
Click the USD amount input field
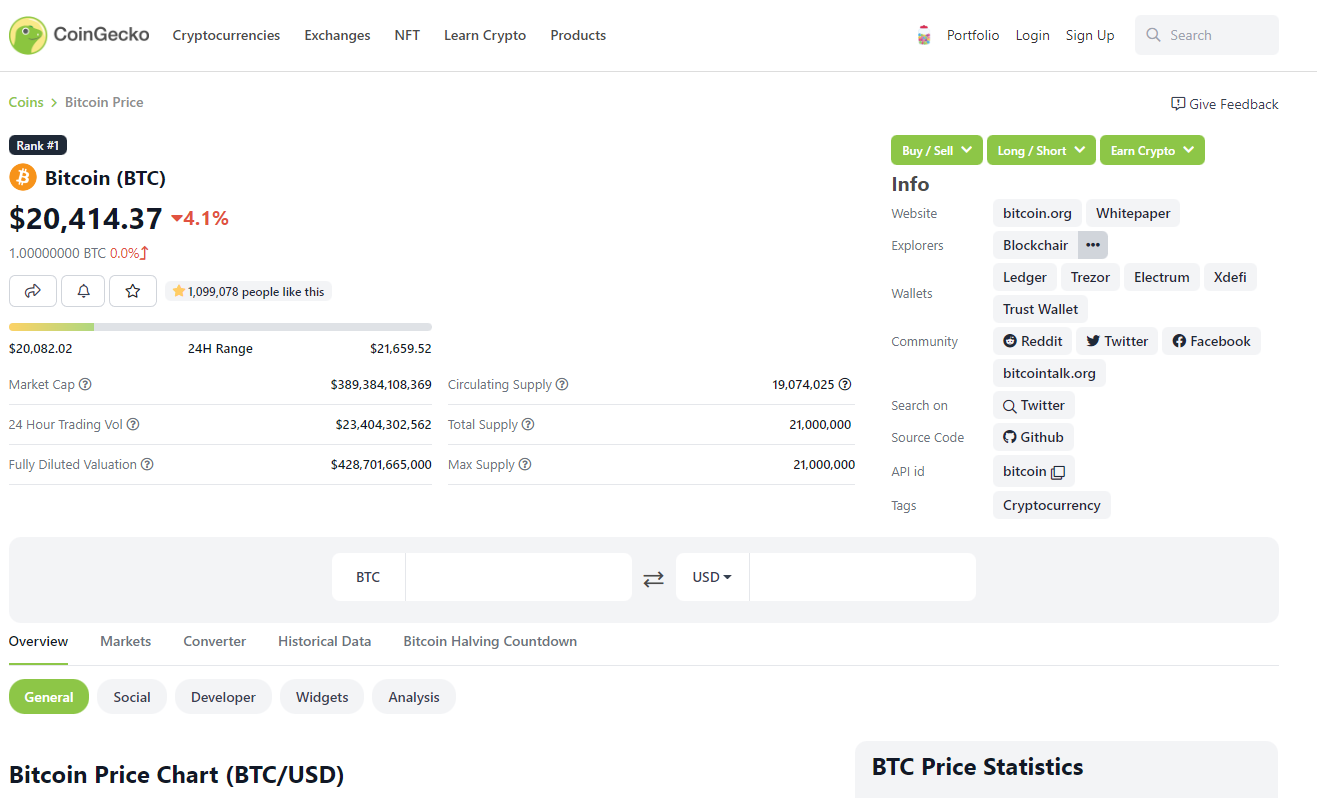pyautogui.click(x=863, y=577)
